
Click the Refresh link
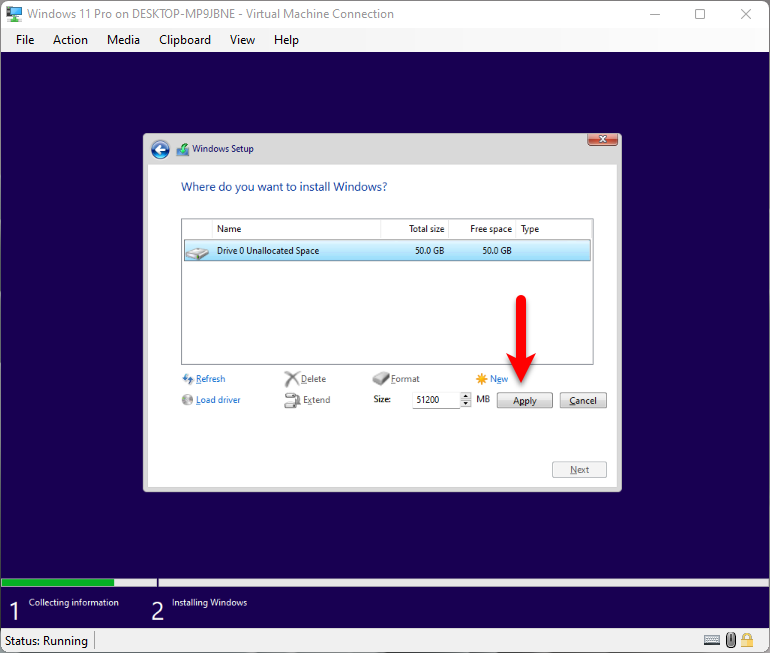pos(210,379)
